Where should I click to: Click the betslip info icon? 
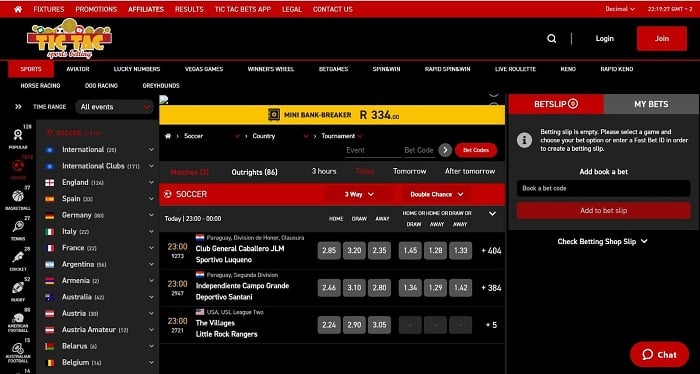(525, 140)
